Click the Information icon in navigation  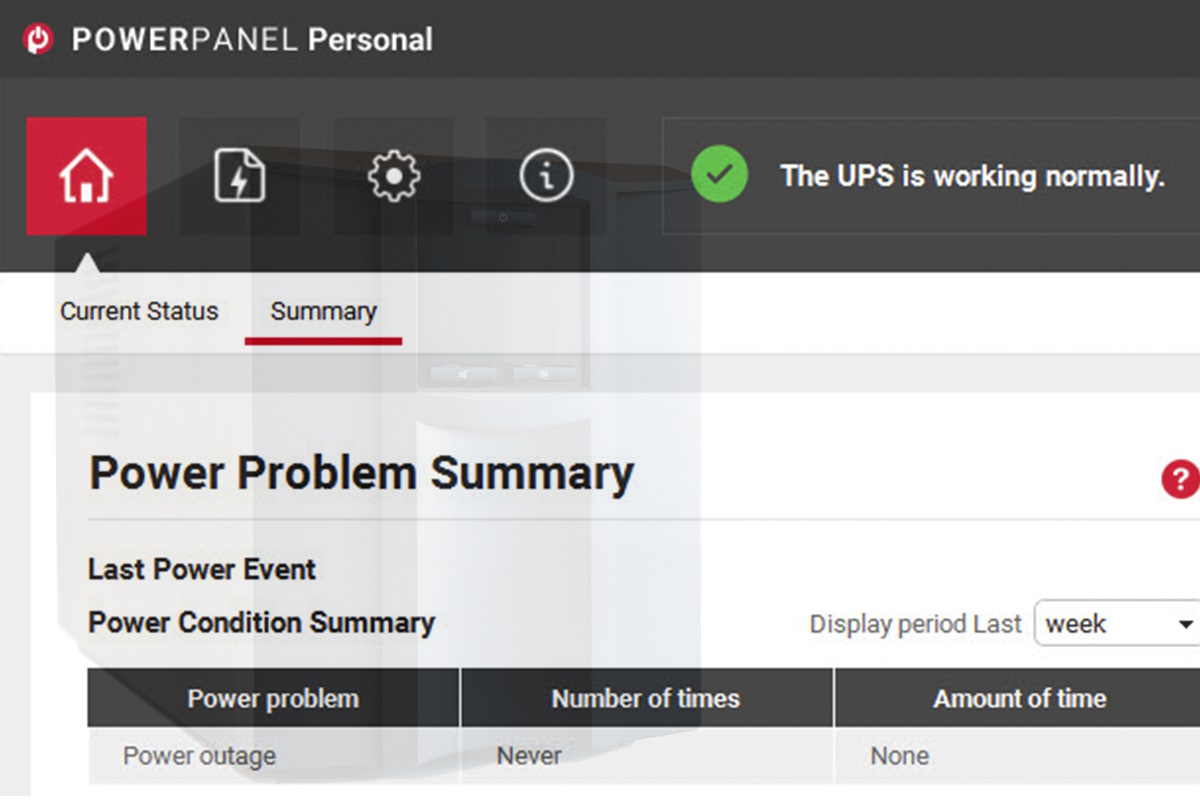click(546, 176)
